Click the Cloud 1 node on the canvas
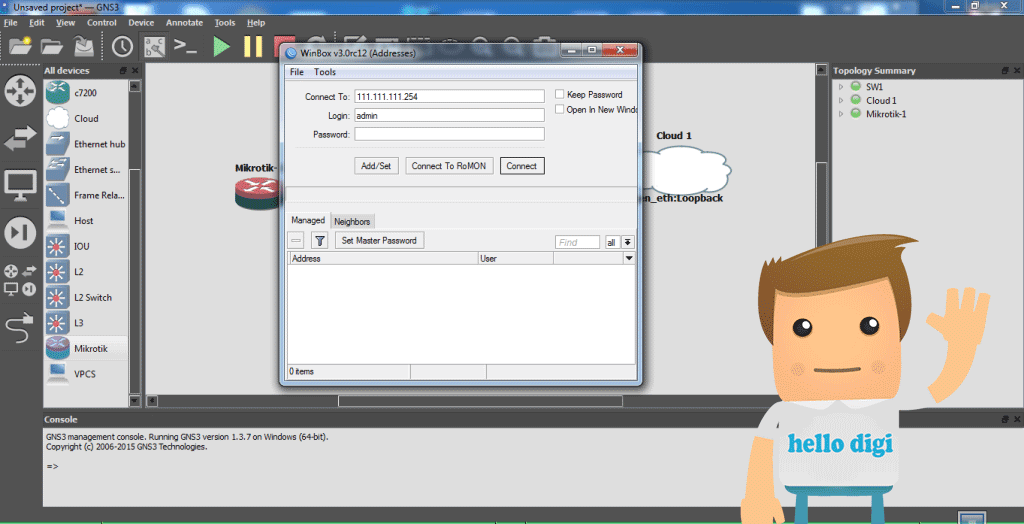The height and width of the screenshot is (524, 1024). [686, 169]
